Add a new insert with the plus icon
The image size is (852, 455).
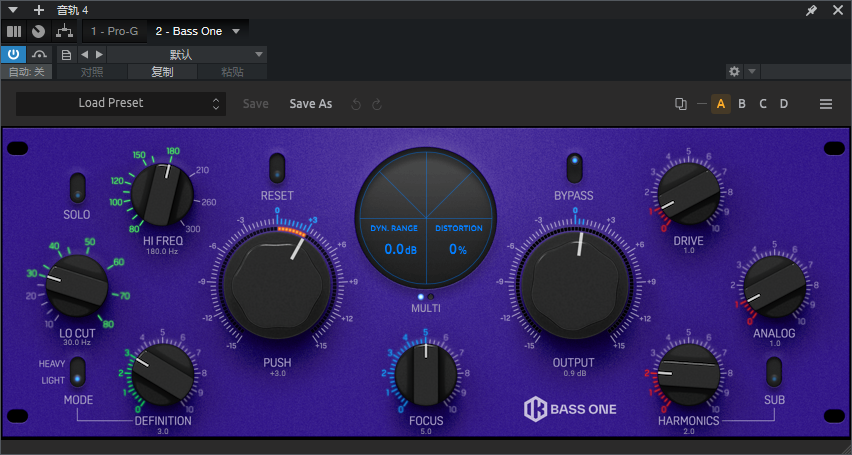point(39,10)
